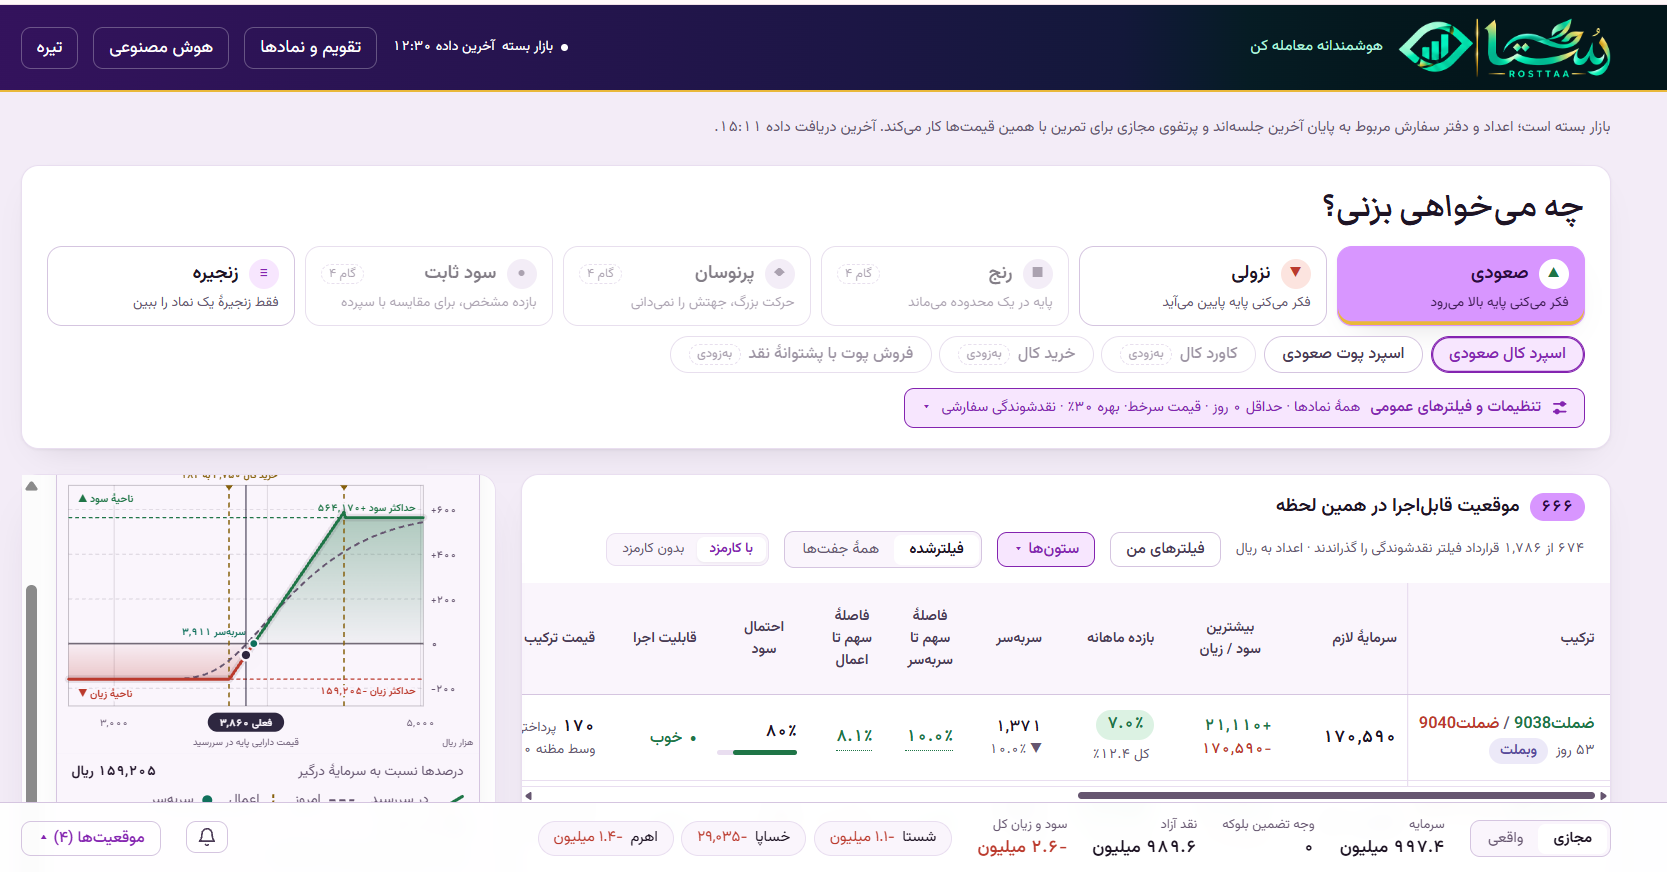1667x872 pixels.
Task: Sort by the سربه‌سر column header
Action: point(1019,637)
